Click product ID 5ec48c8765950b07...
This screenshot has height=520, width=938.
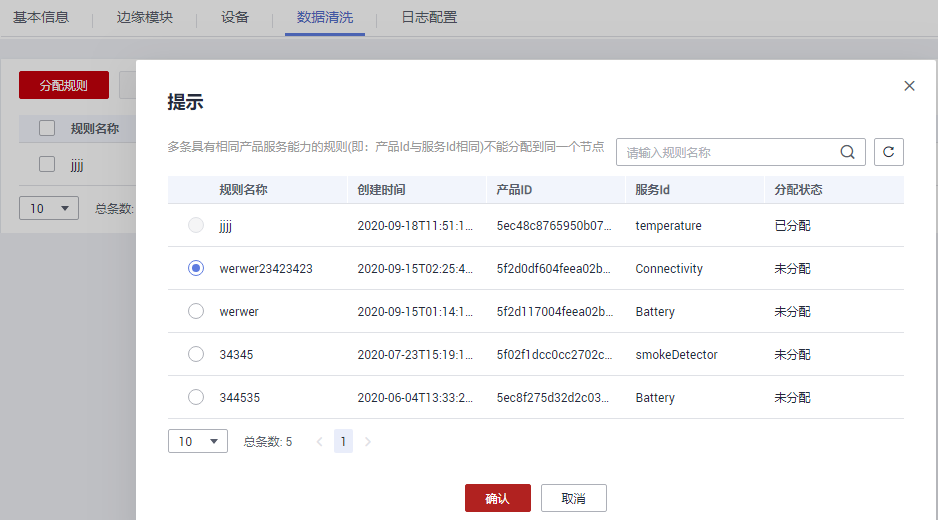(554, 226)
